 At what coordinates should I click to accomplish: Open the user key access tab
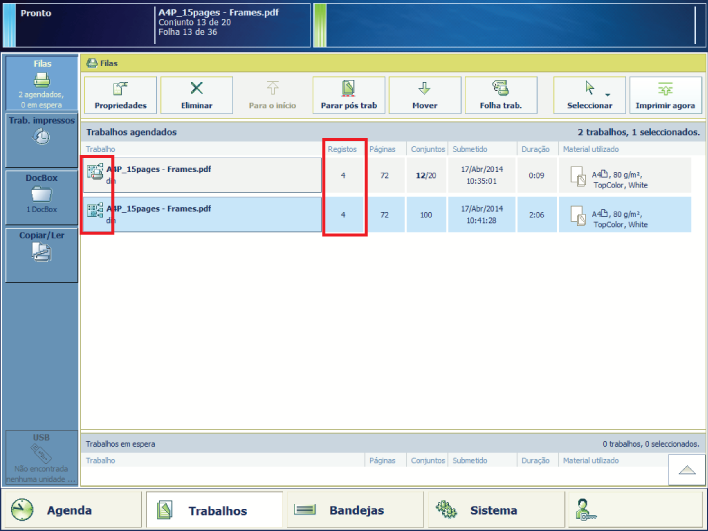coord(635,510)
